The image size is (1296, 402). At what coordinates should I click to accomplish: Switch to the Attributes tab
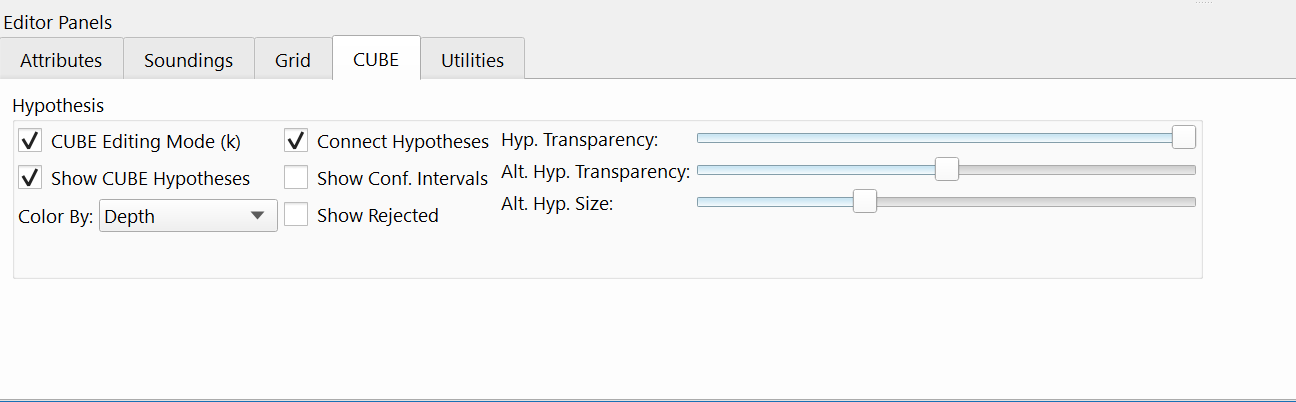61,60
